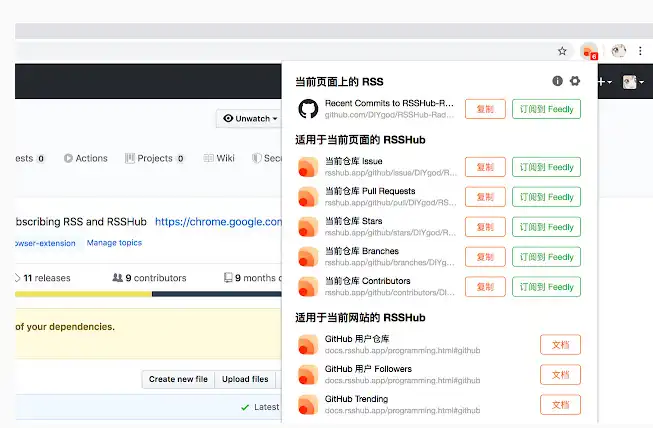Copy the 当前仓库 Pull Requests feed

485,197
